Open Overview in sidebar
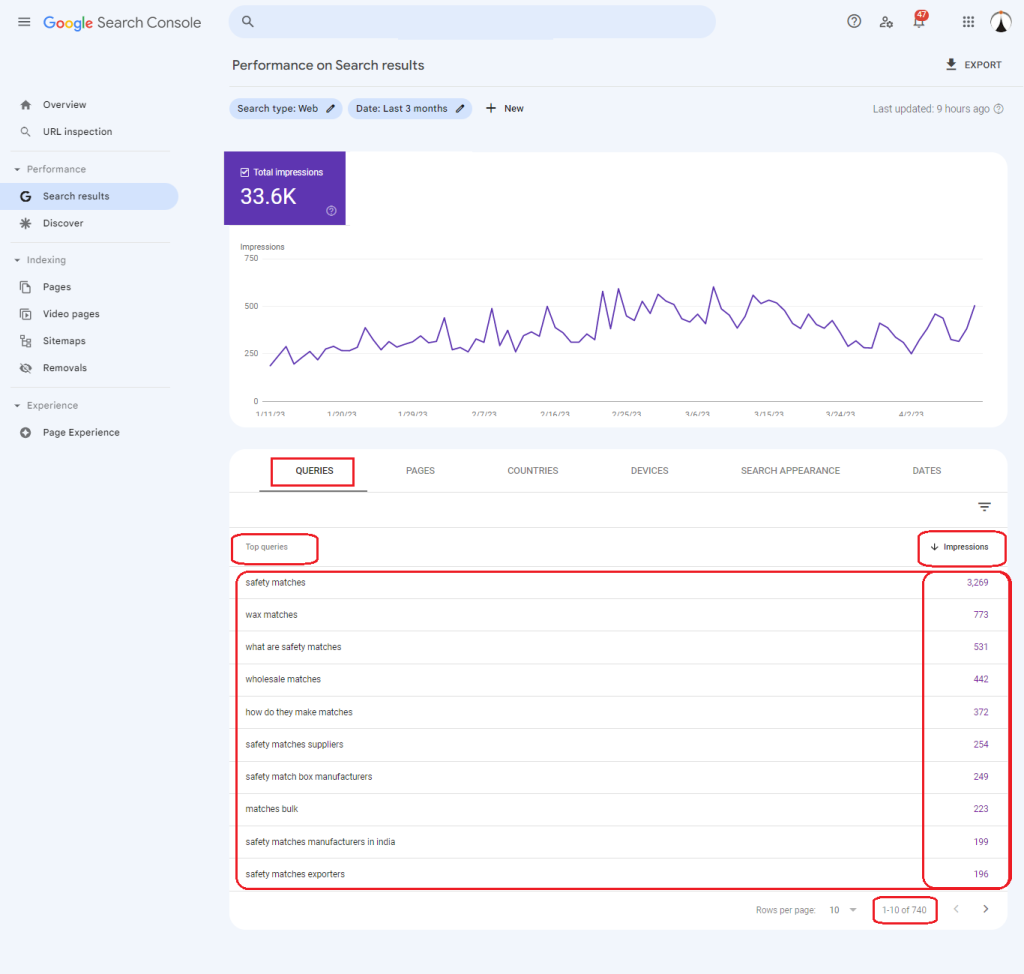 coord(65,105)
